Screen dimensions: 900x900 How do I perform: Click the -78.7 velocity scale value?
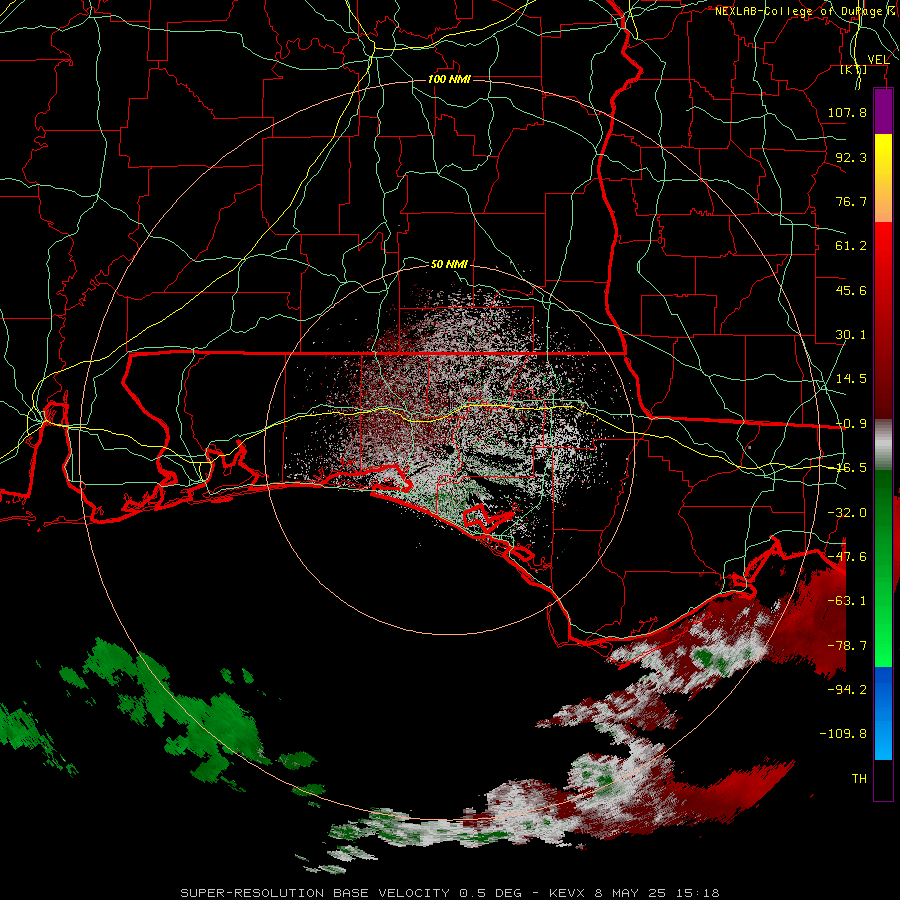point(847,646)
